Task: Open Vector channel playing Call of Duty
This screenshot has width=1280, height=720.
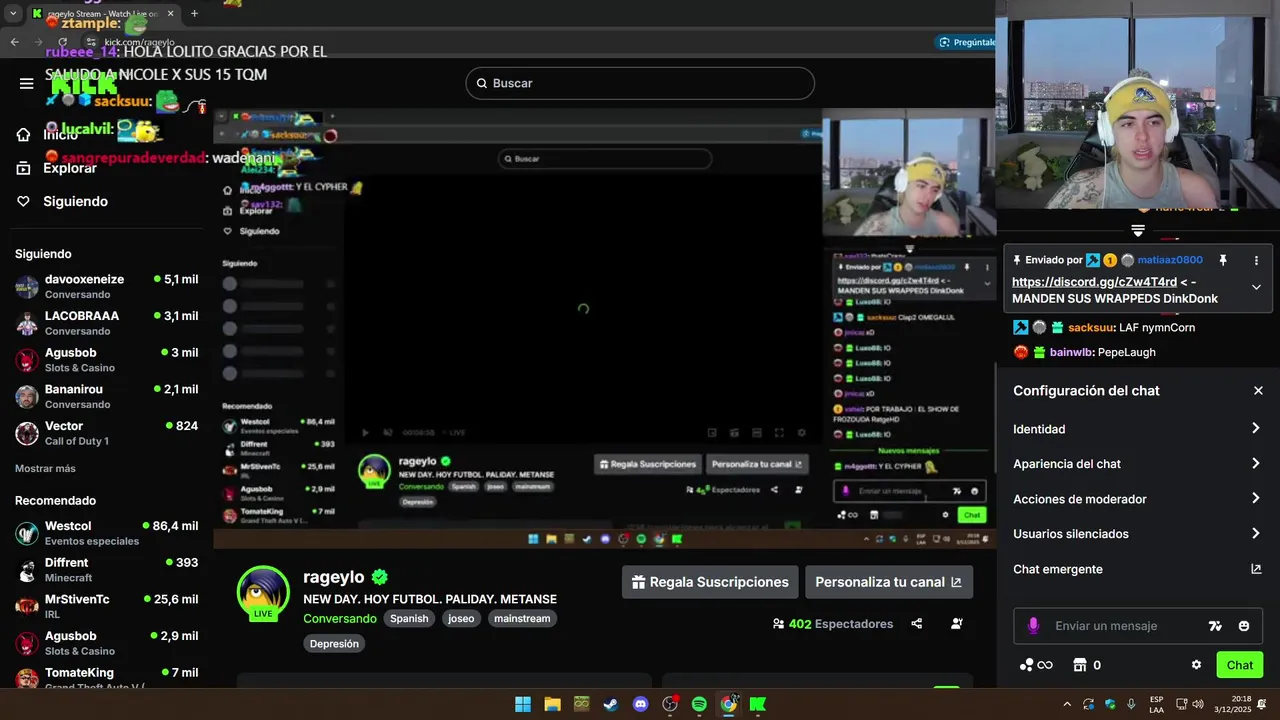Action: coord(106,433)
